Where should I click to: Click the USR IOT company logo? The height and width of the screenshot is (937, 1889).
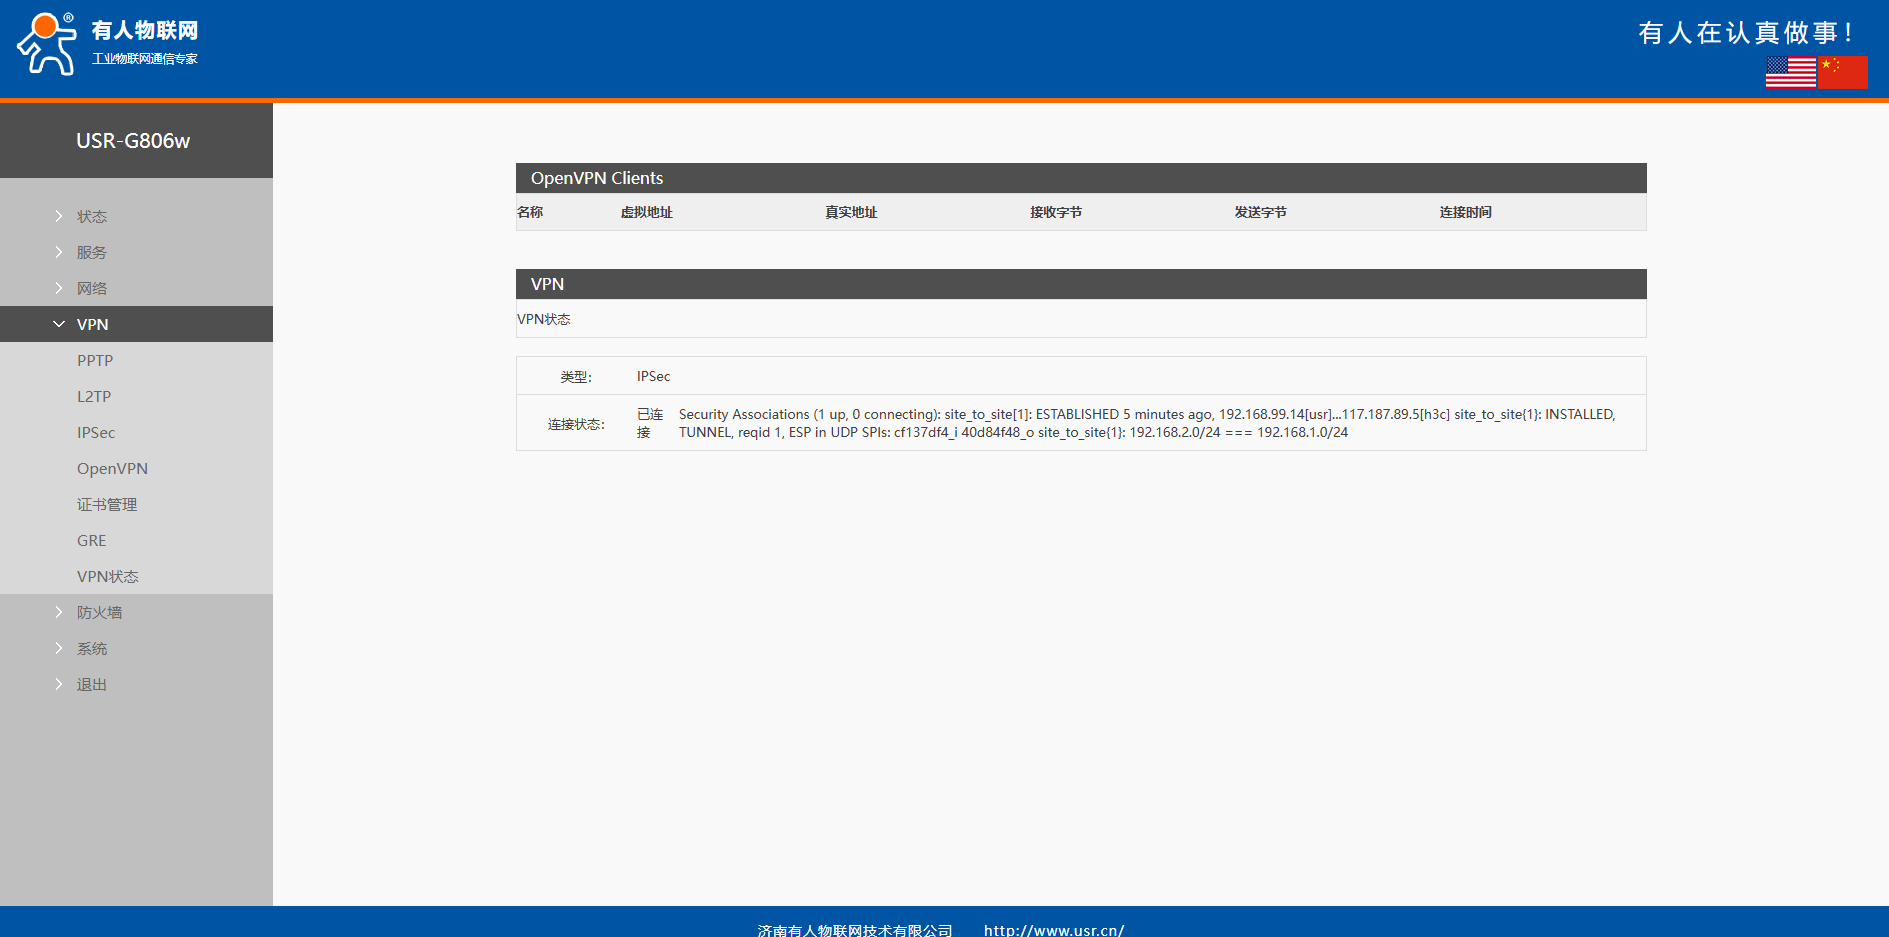point(108,44)
